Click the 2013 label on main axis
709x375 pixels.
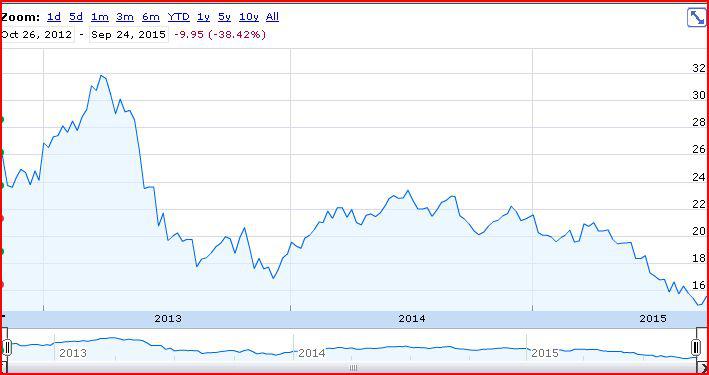[x=168, y=318]
